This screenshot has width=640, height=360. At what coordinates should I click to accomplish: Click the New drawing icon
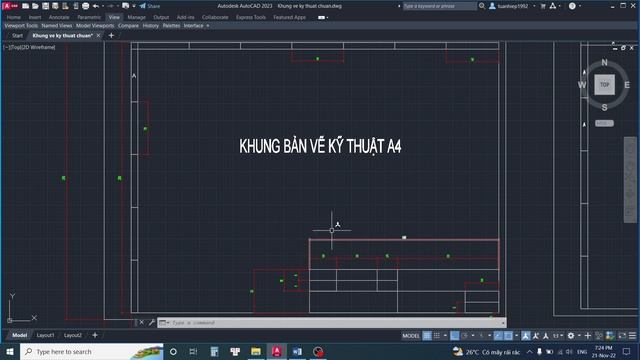pyautogui.click(x=25, y=6)
